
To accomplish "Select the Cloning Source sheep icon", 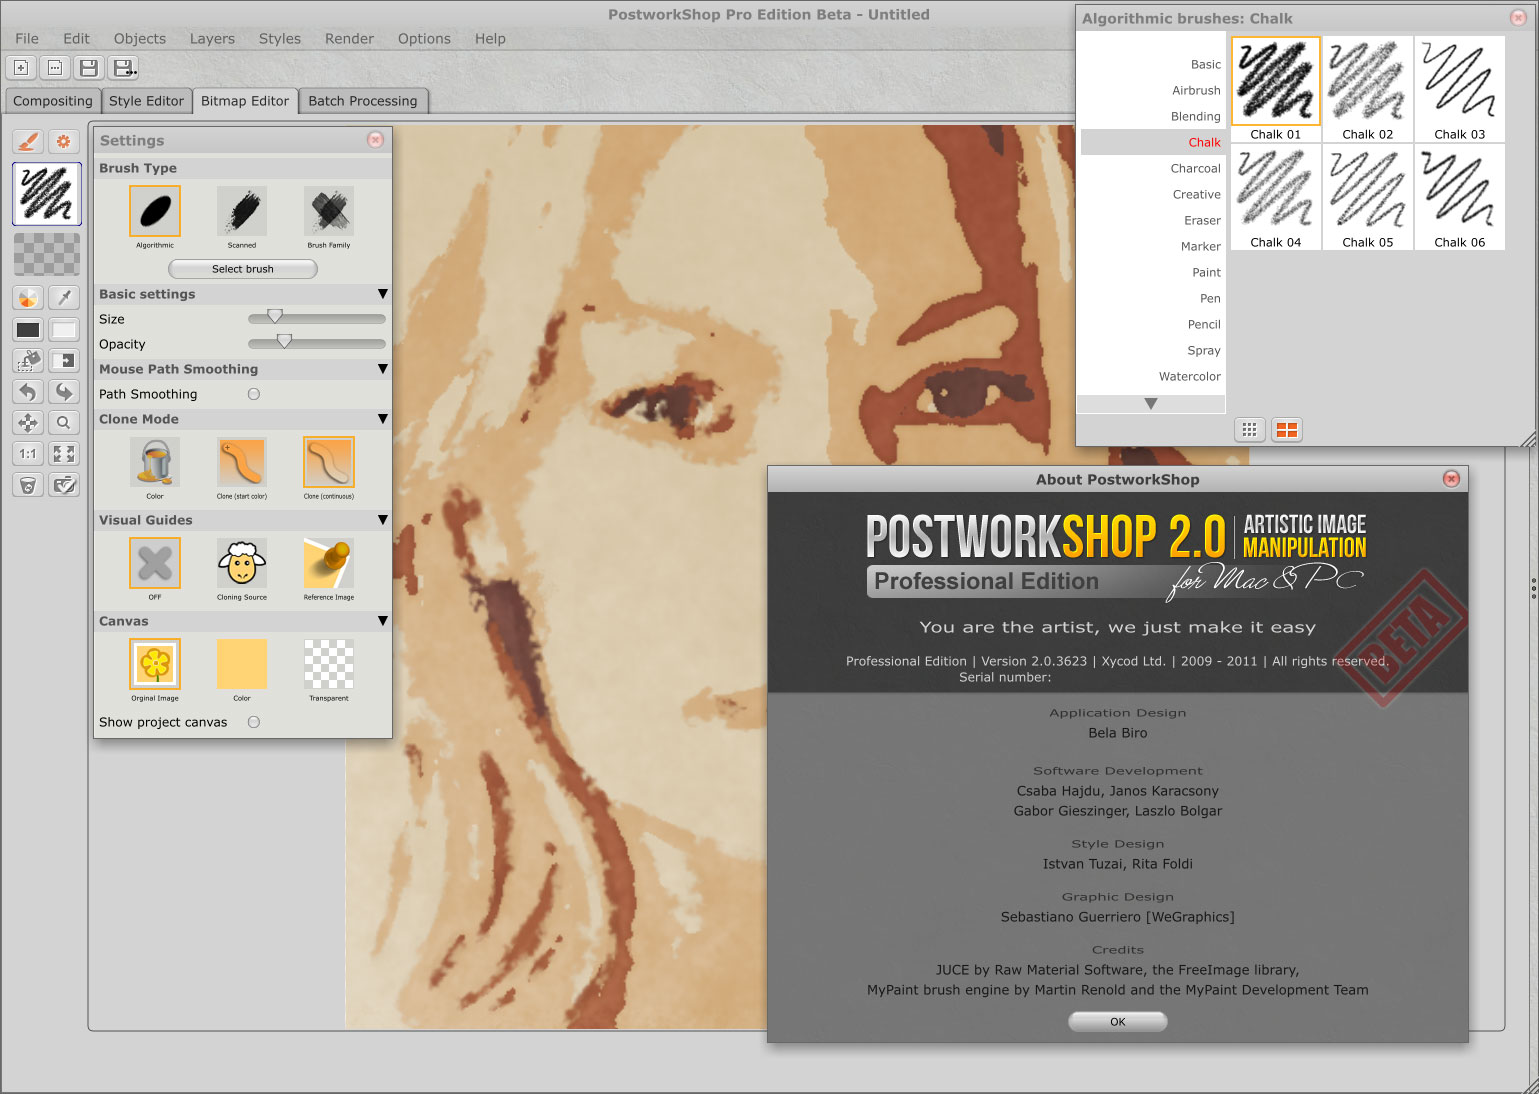I will tap(242, 564).
